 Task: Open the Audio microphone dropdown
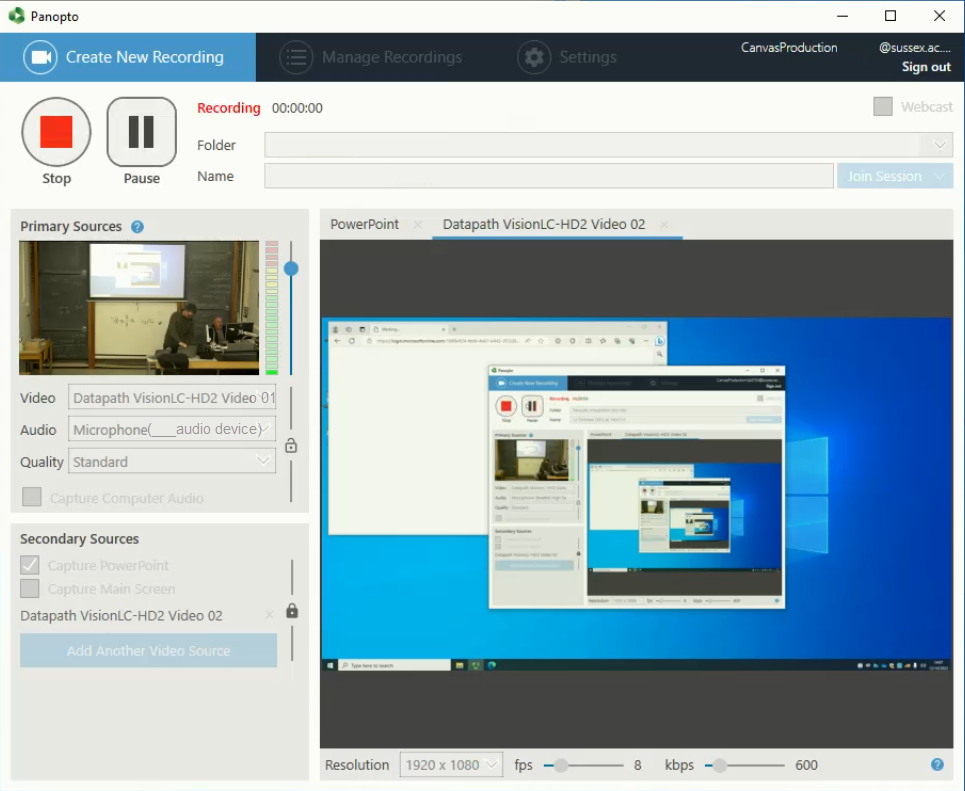172,429
